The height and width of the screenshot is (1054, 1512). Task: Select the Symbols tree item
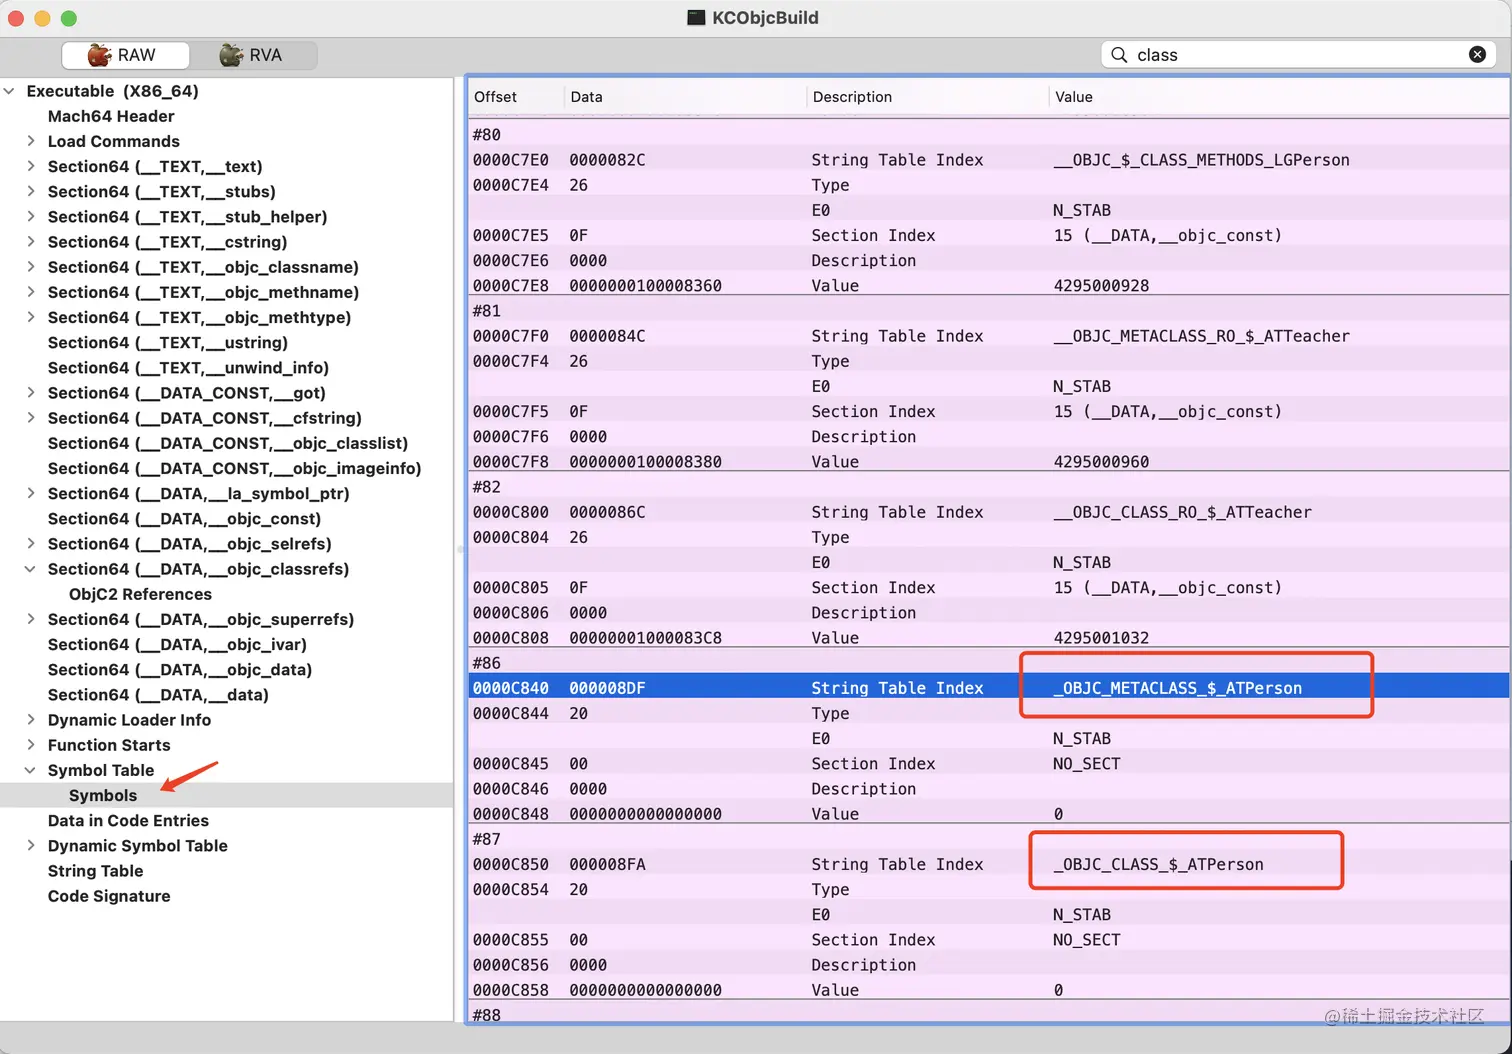[103, 795]
